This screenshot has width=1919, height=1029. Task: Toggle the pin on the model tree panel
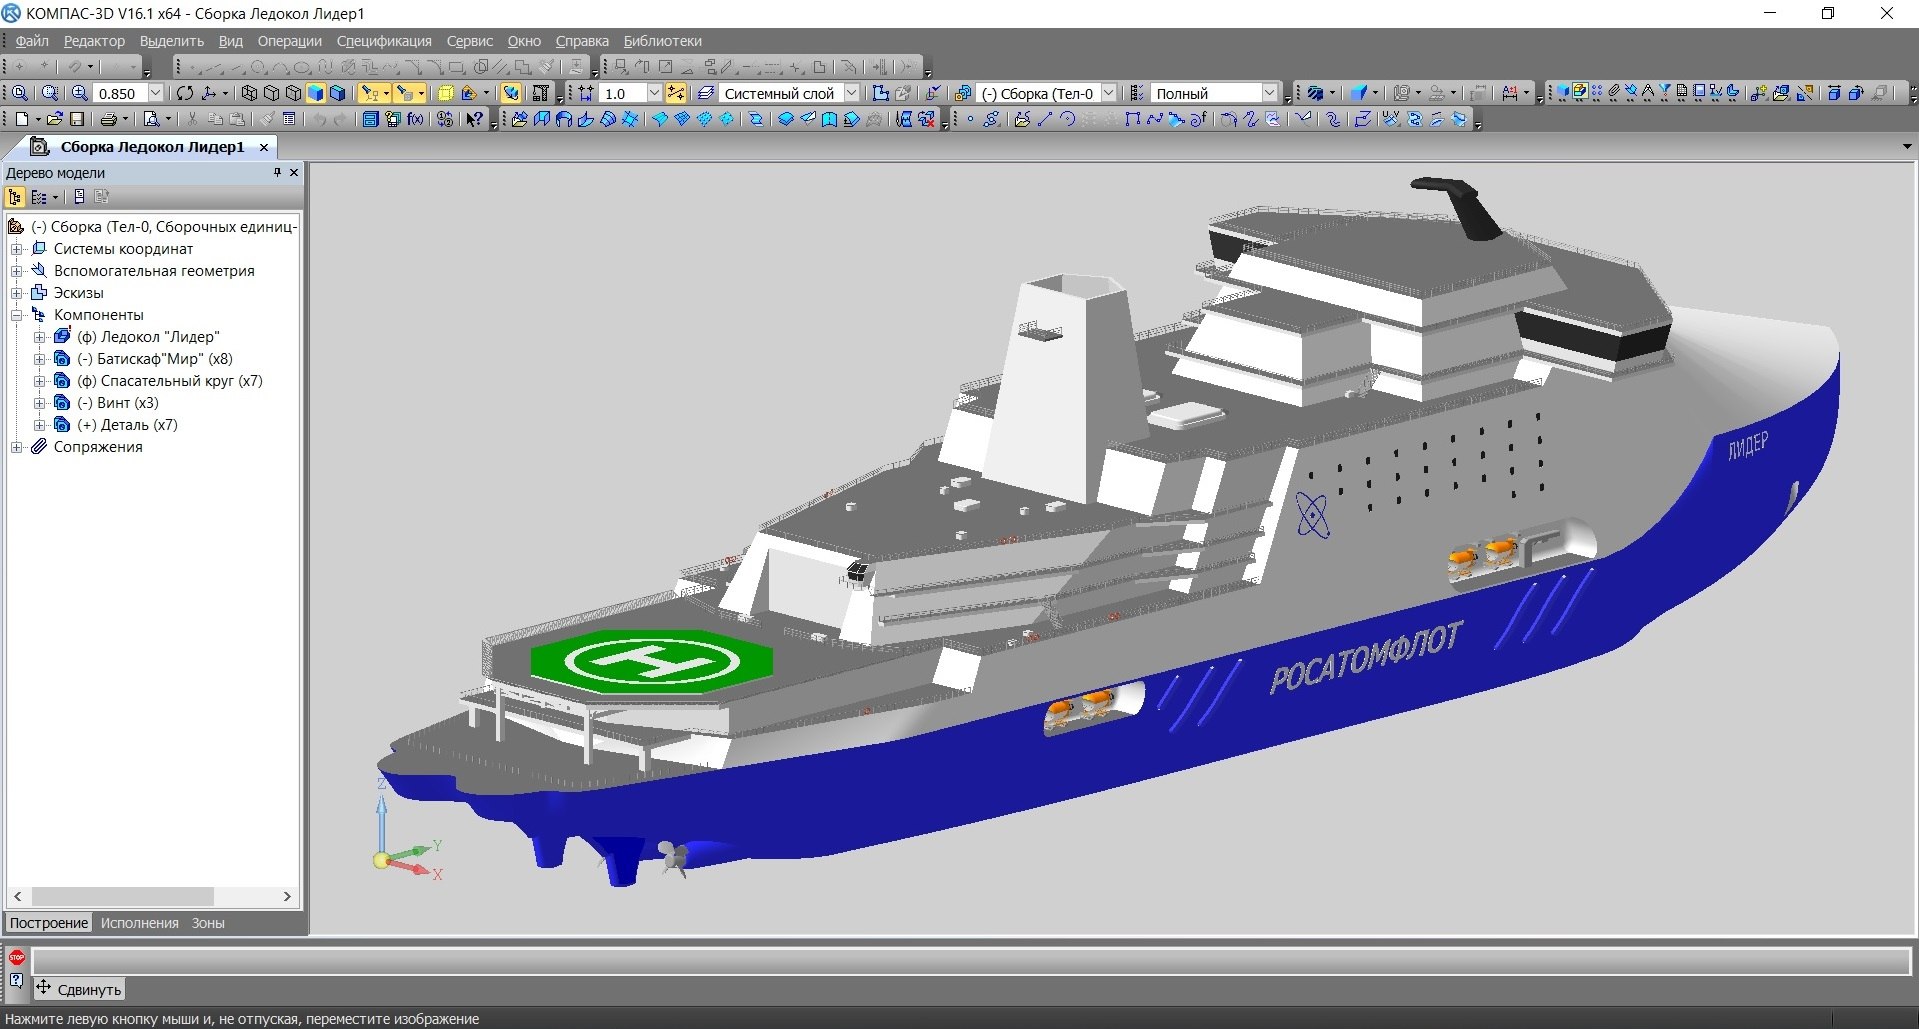(277, 173)
